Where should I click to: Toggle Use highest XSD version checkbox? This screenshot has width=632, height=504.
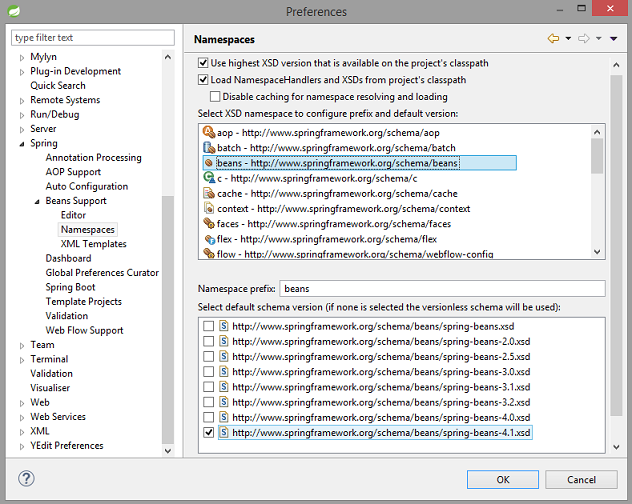click(203, 63)
